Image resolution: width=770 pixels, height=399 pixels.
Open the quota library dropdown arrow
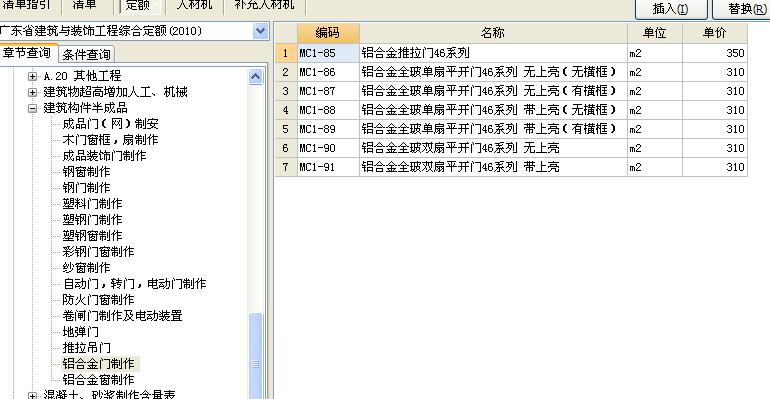260,31
